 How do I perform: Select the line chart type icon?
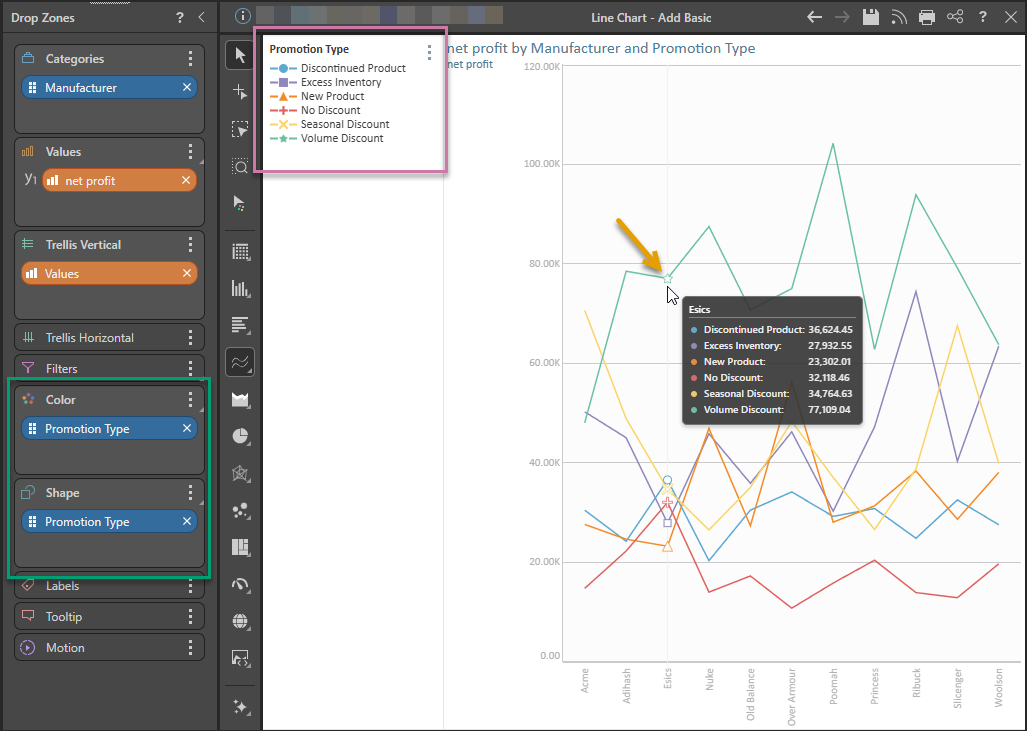[240, 362]
